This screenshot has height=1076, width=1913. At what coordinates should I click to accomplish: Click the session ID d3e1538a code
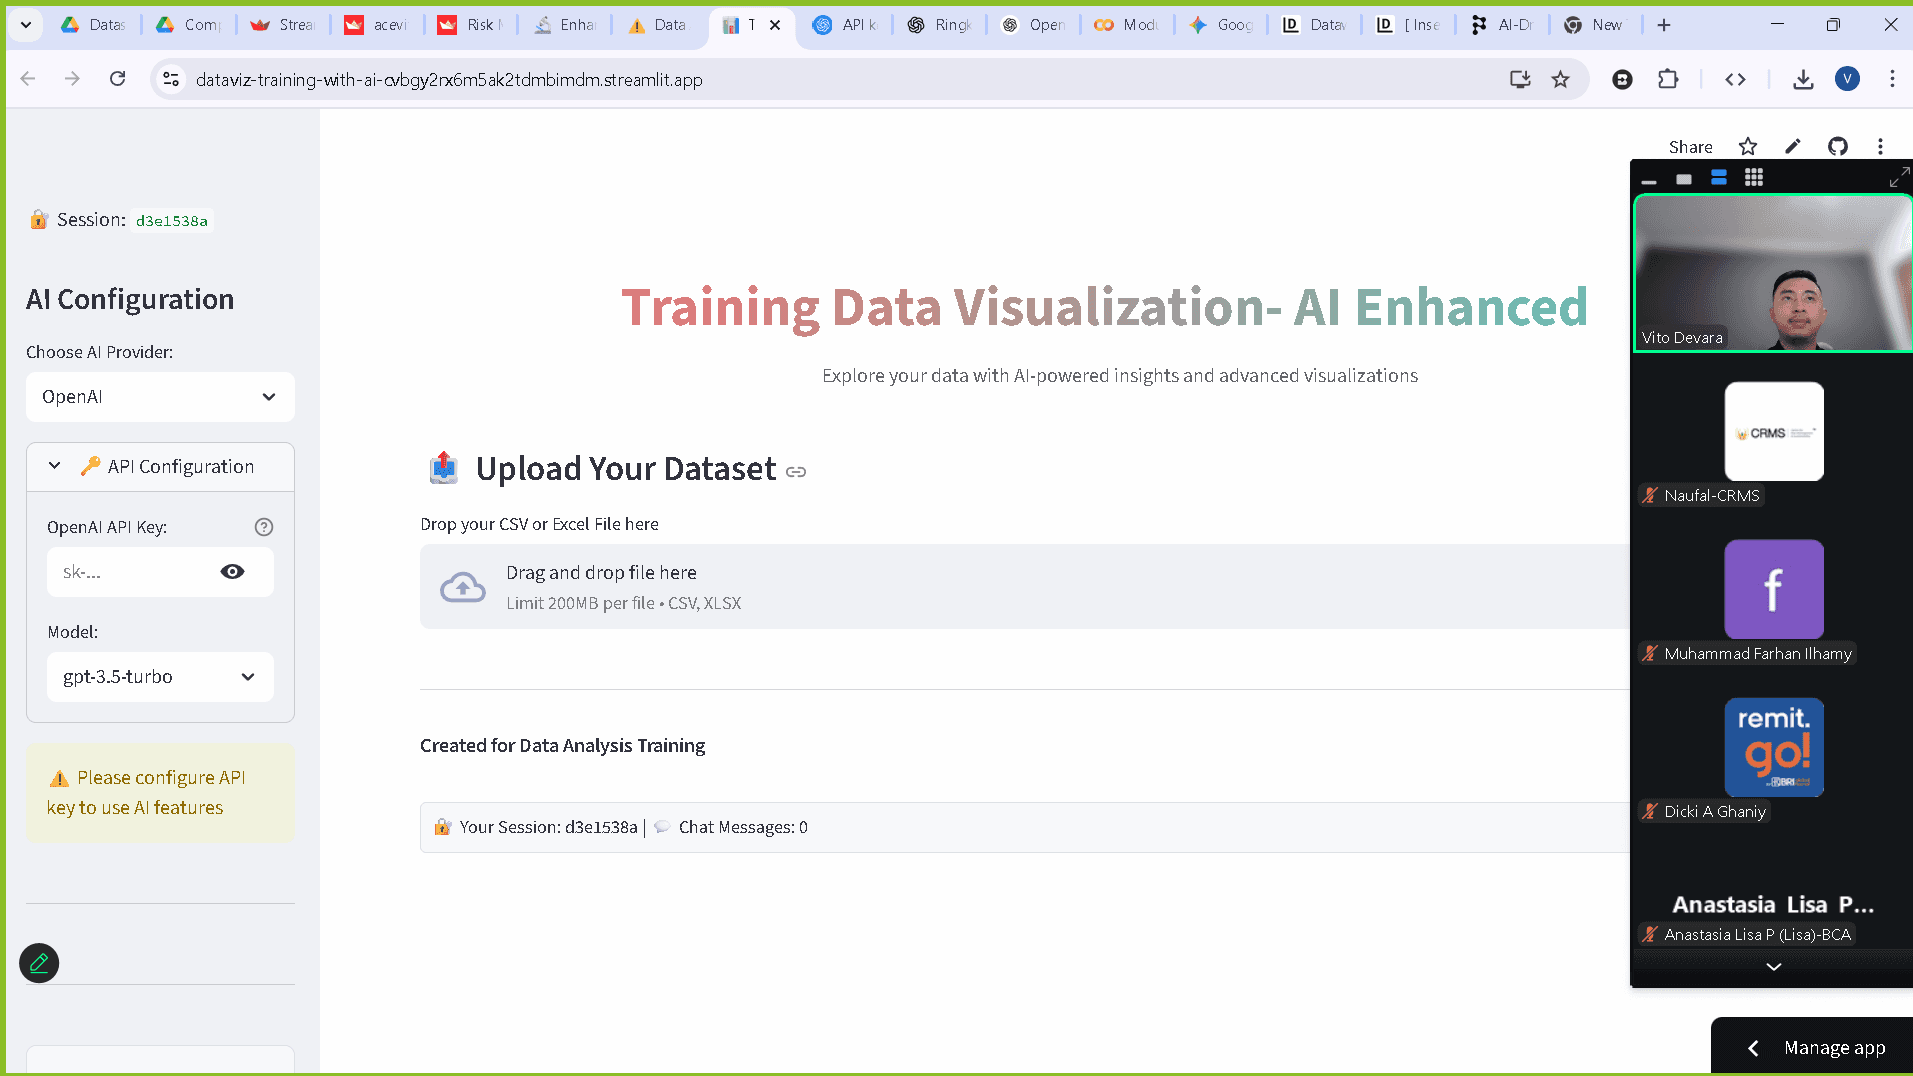click(172, 221)
